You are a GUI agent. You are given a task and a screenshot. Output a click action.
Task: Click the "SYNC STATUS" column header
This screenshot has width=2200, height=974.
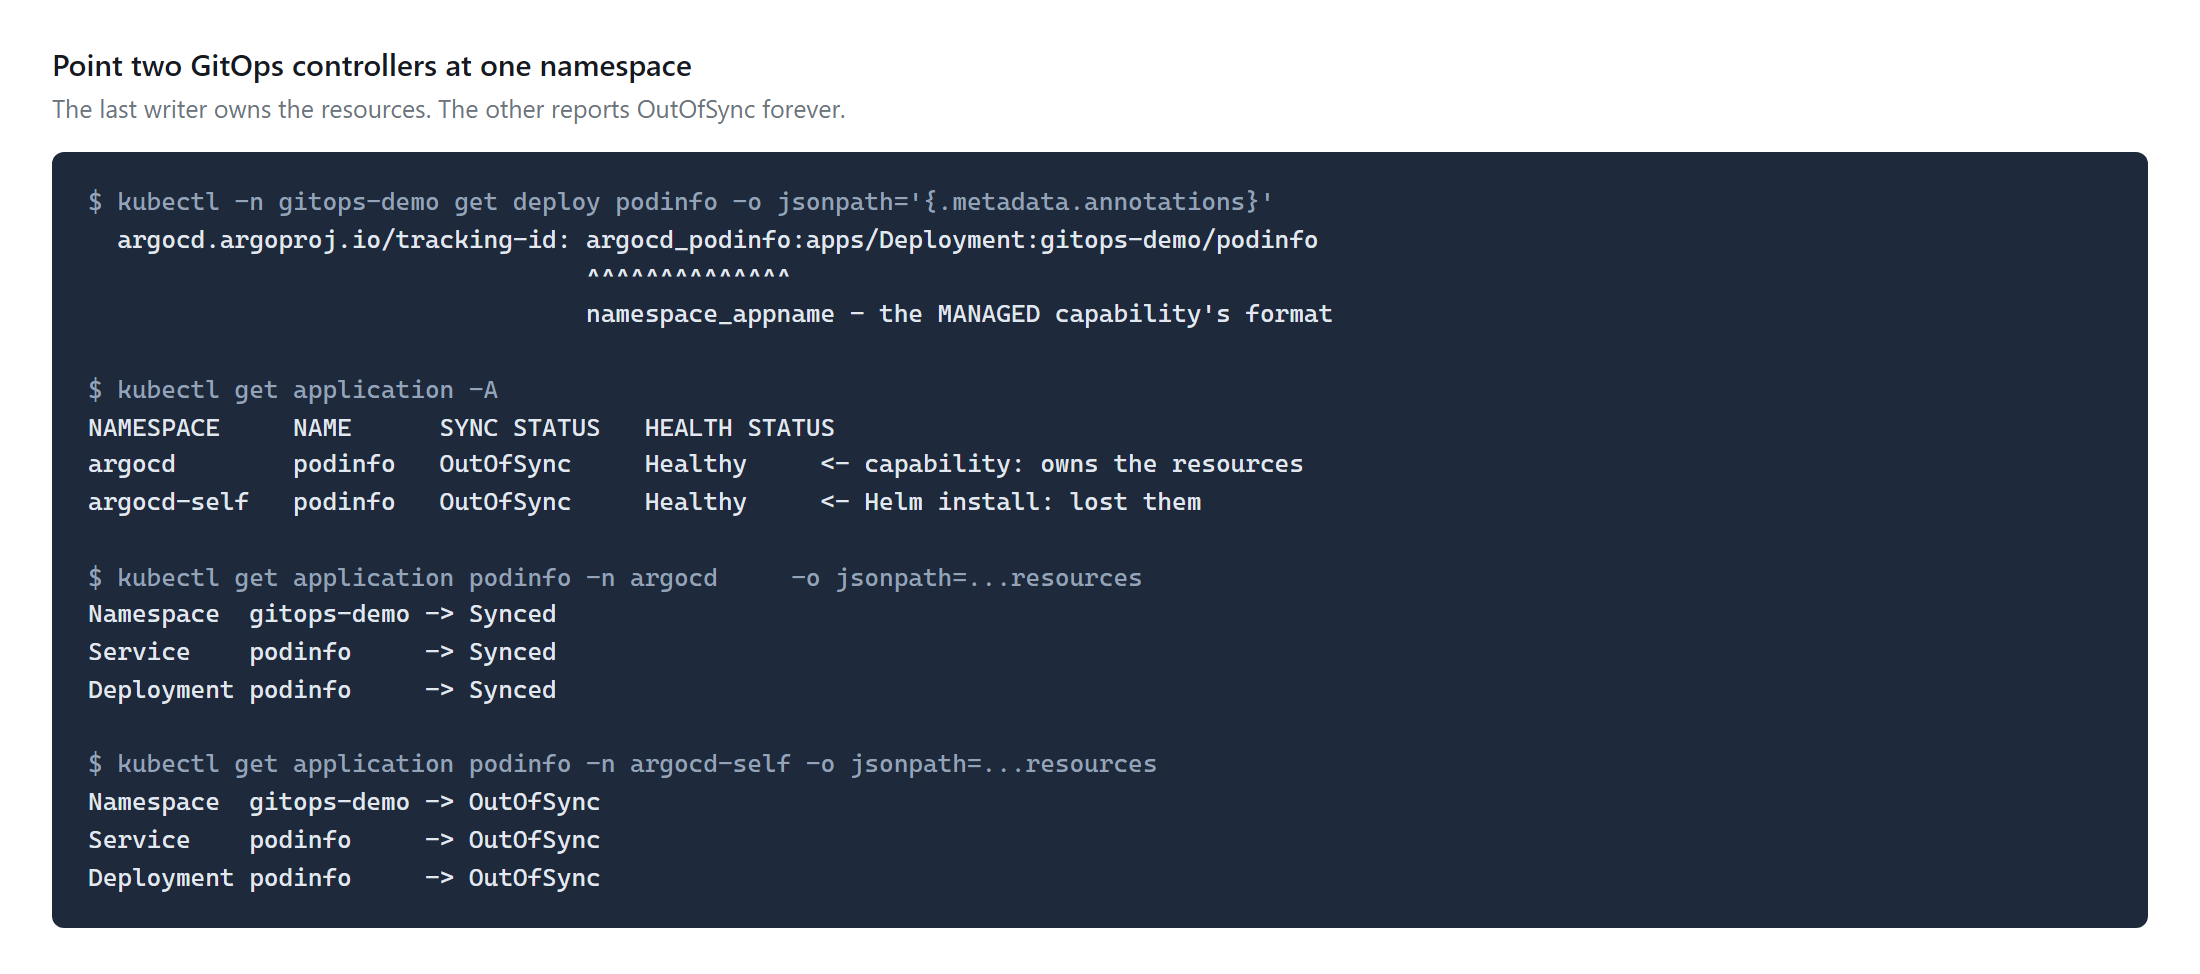520,428
